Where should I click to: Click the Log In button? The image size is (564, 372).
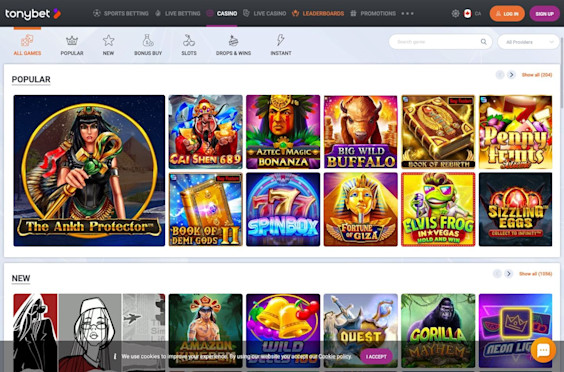[x=507, y=14]
